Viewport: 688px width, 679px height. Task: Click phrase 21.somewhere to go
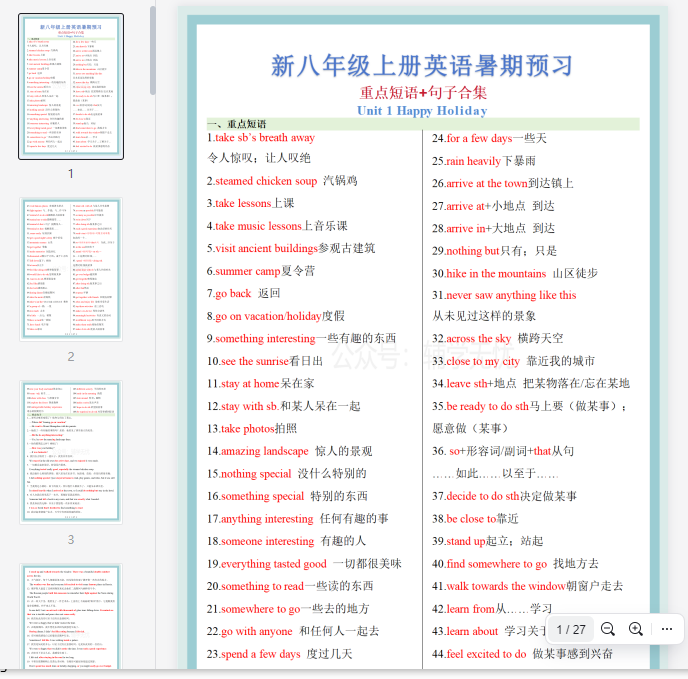[253, 609]
